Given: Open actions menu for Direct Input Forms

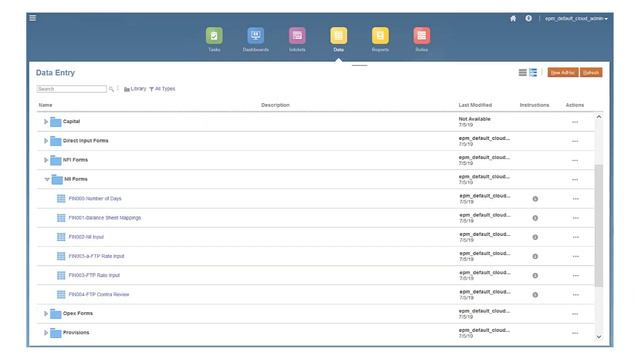Looking at the screenshot, I should tap(575, 141).
